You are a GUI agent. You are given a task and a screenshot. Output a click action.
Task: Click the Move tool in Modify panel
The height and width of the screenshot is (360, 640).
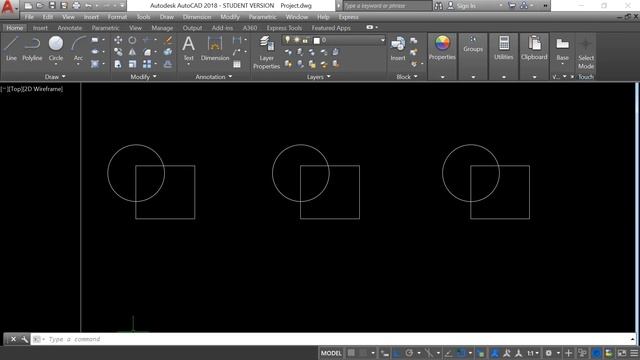click(118, 40)
